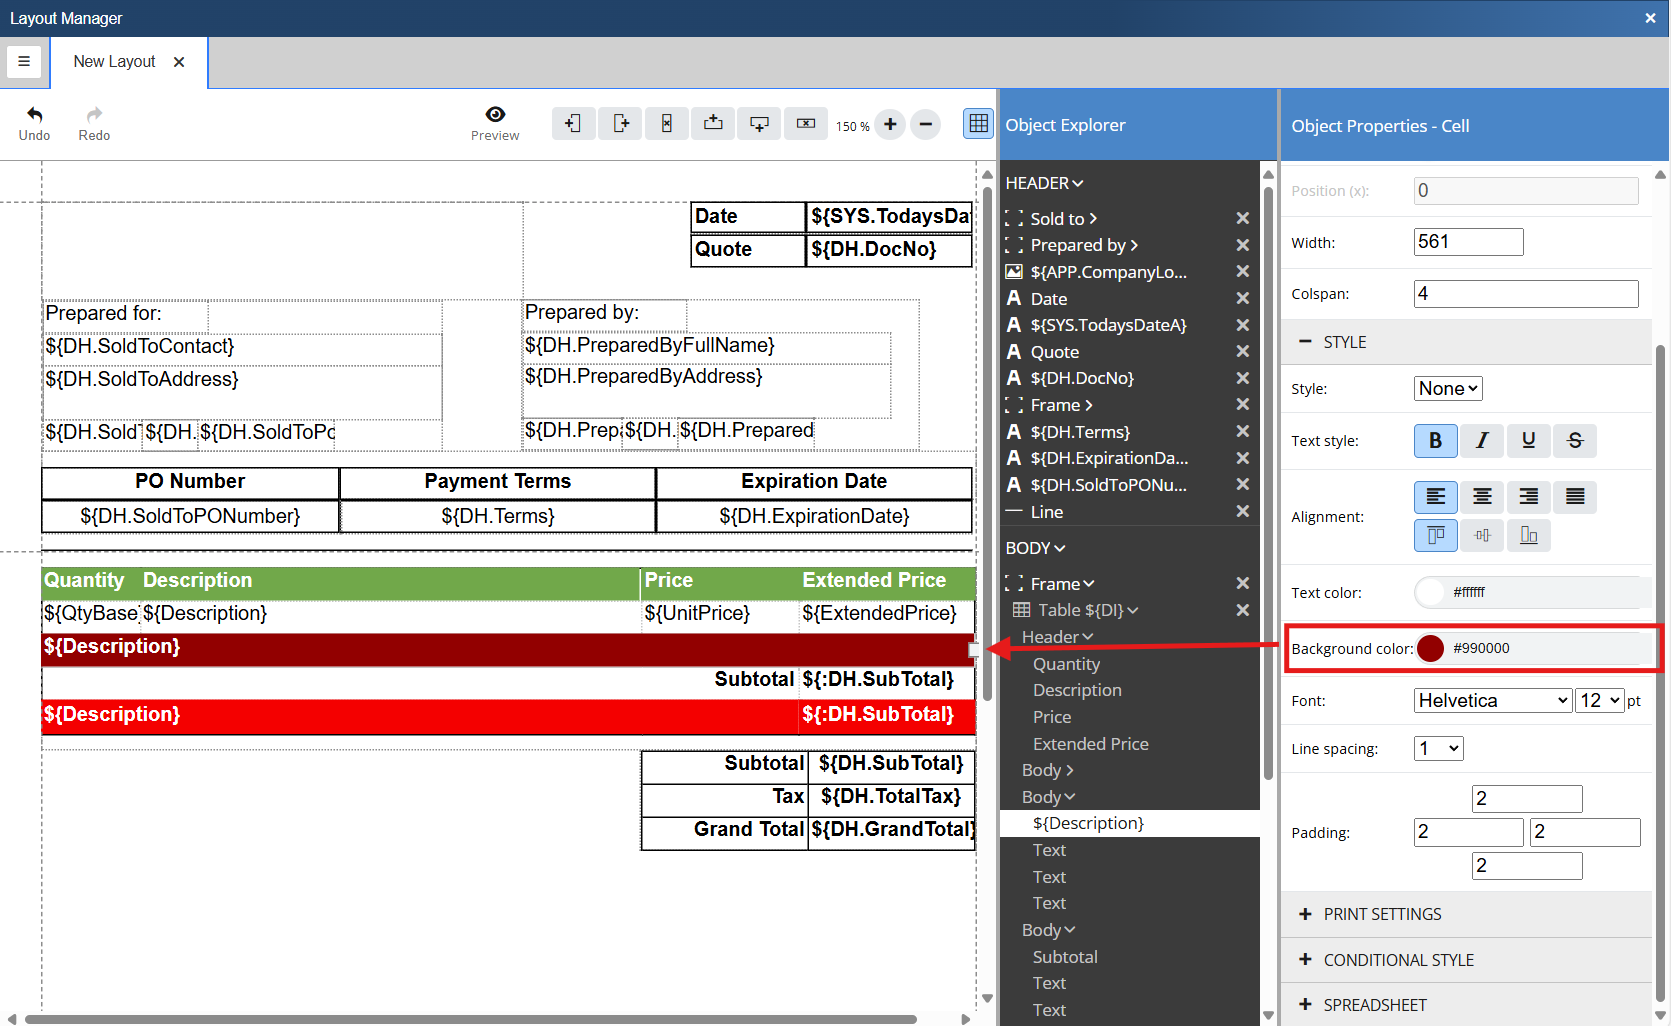
Task: Enable center text alignment
Action: pos(1481,497)
